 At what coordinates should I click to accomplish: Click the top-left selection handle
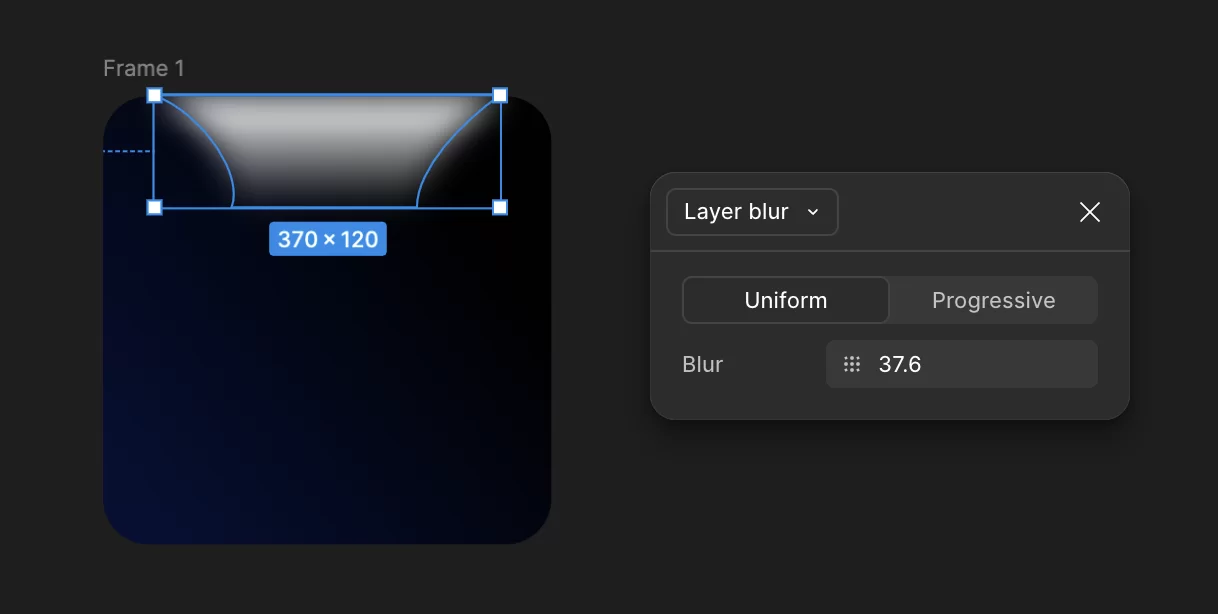[154, 95]
